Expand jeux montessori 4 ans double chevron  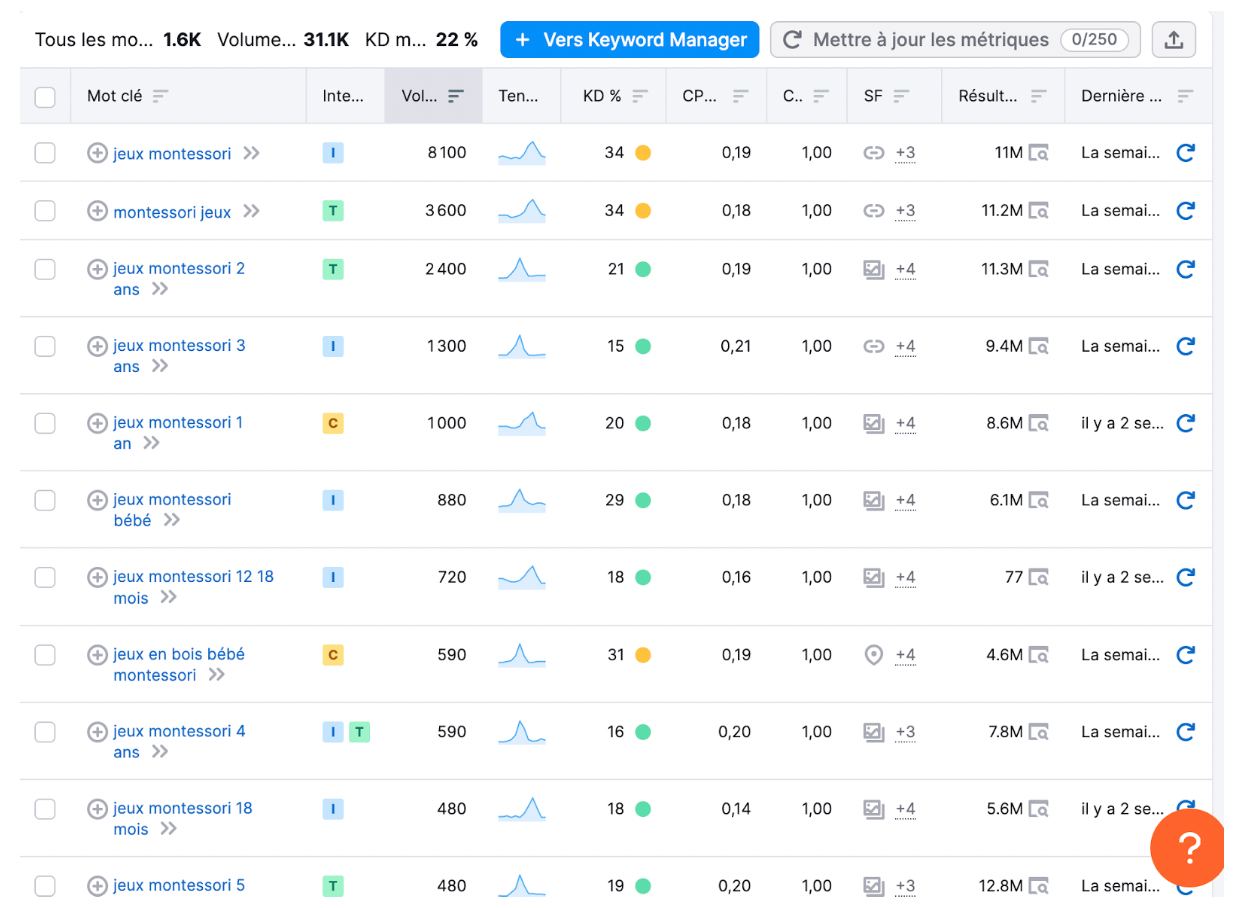coord(160,751)
